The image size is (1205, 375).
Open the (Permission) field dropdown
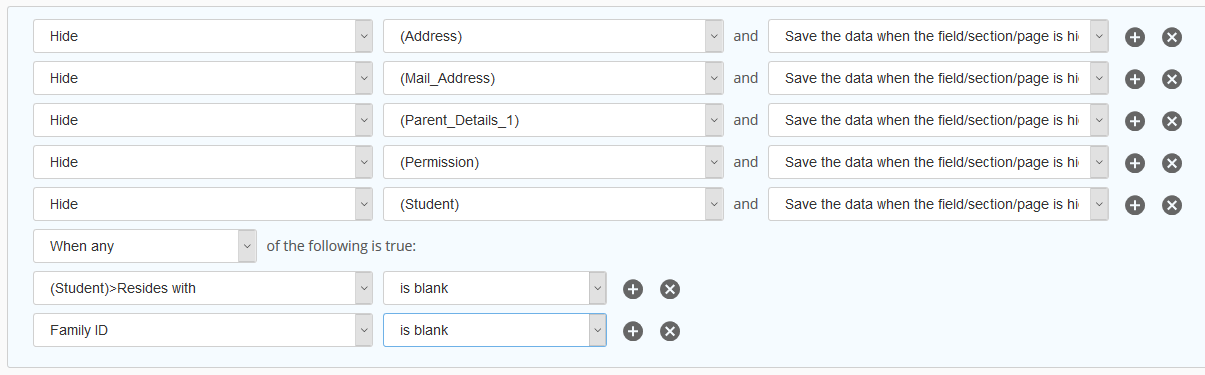pos(553,162)
